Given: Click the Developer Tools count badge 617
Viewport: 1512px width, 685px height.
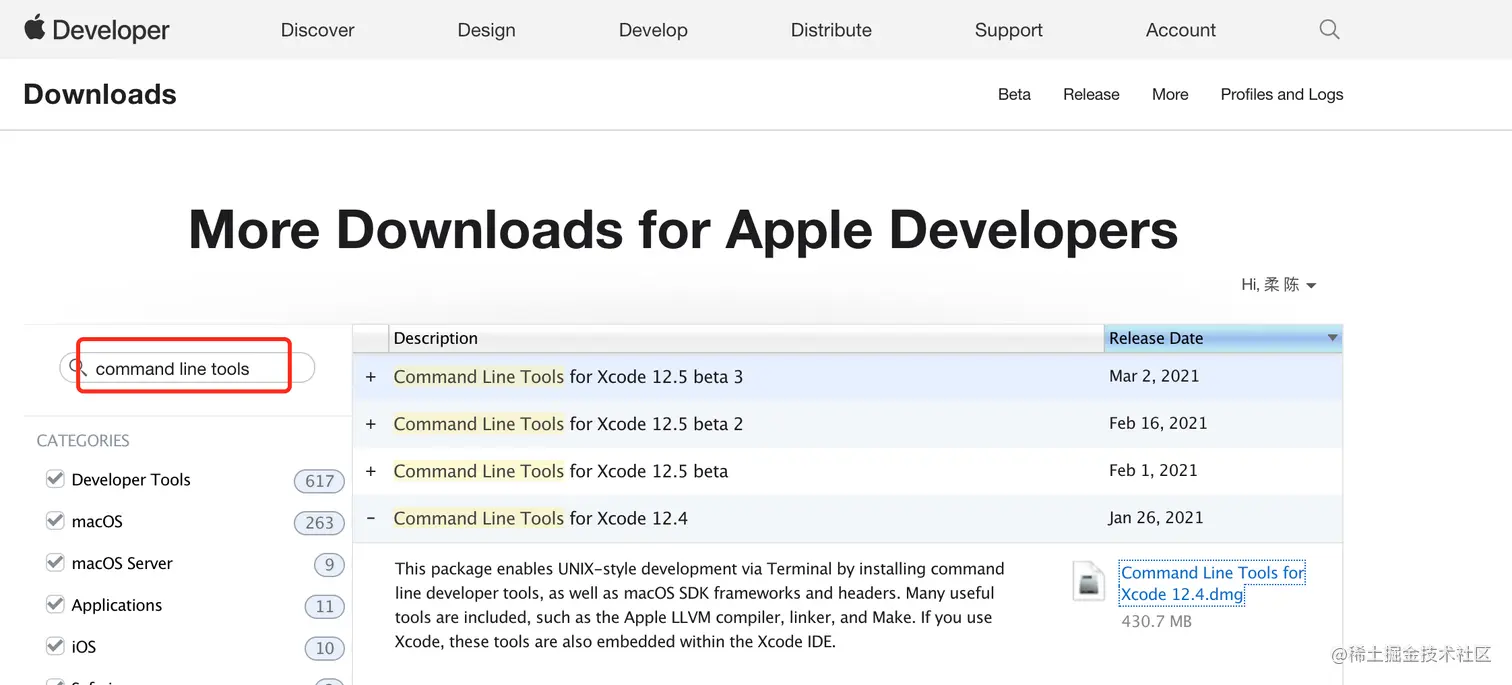Looking at the screenshot, I should pyautogui.click(x=319, y=481).
